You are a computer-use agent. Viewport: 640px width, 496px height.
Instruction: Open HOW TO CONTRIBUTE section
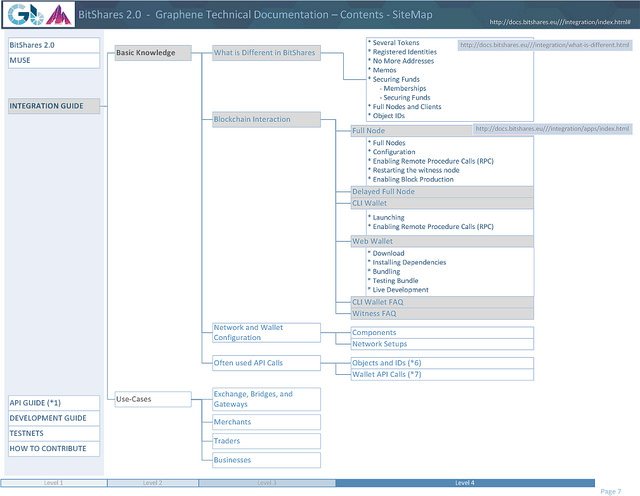click(x=54, y=448)
